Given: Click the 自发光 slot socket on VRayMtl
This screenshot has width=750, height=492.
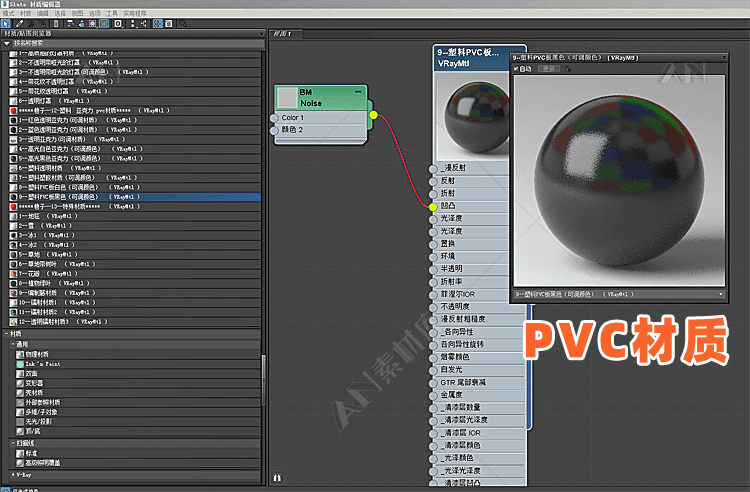Looking at the screenshot, I should 433,371.
